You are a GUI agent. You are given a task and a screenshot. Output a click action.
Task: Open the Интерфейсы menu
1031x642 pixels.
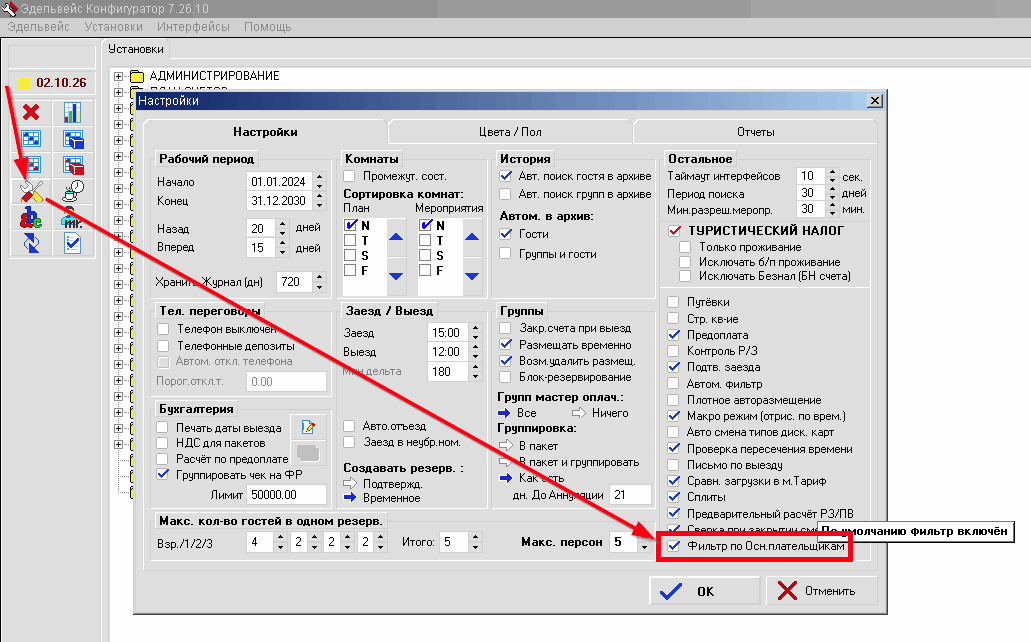click(x=193, y=27)
